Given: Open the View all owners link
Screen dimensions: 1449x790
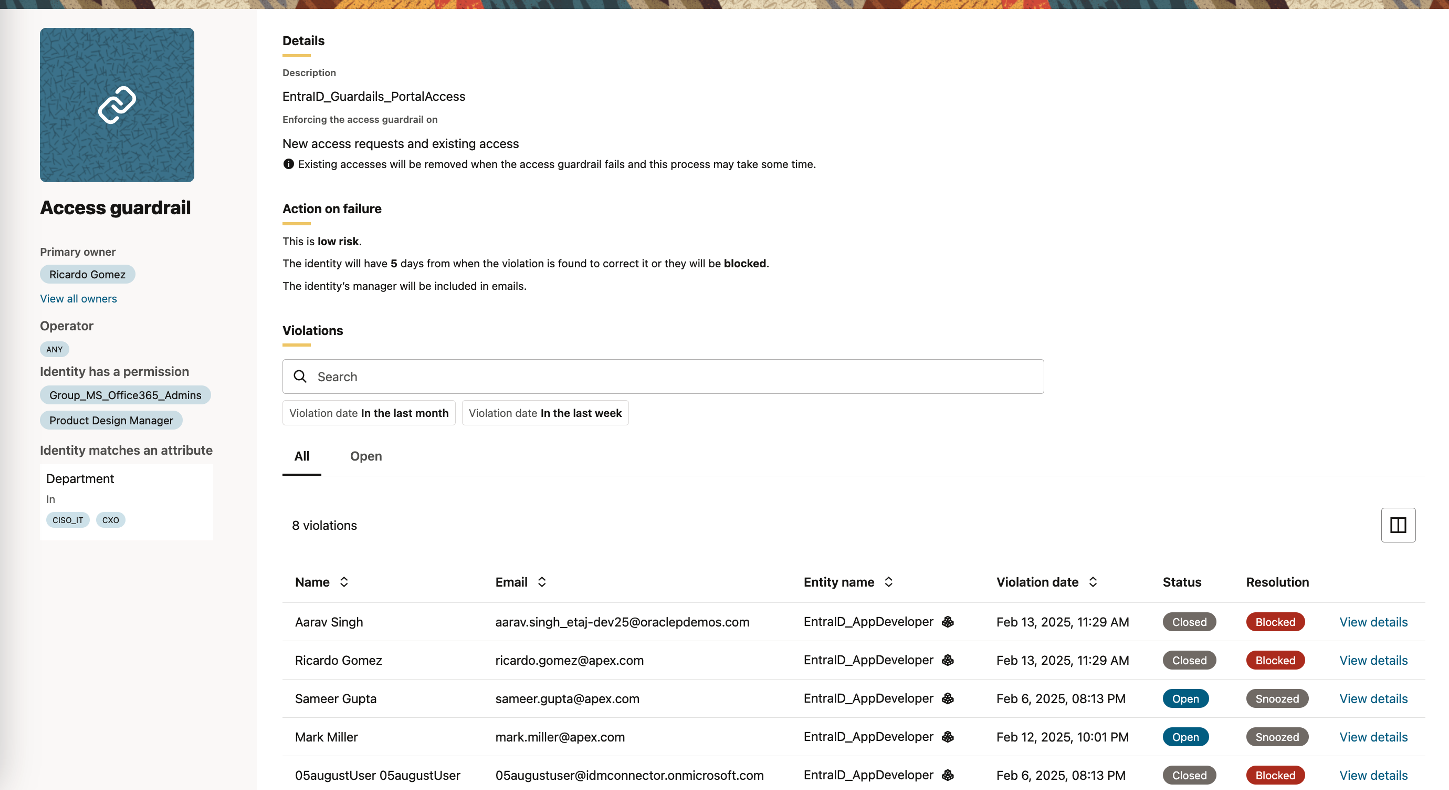Looking at the screenshot, I should point(78,299).
